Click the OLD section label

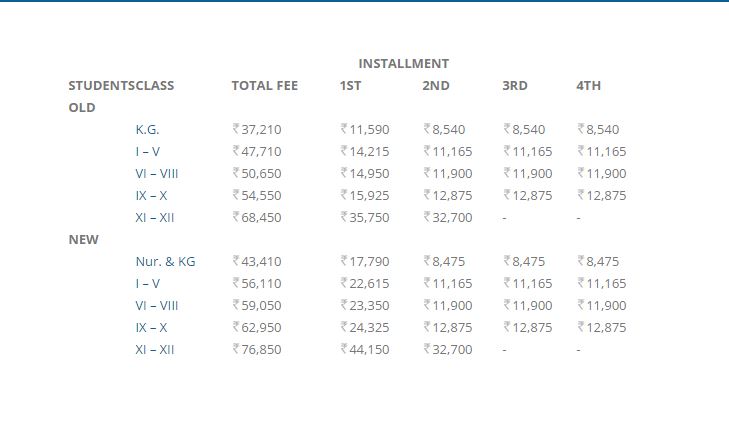82,107
